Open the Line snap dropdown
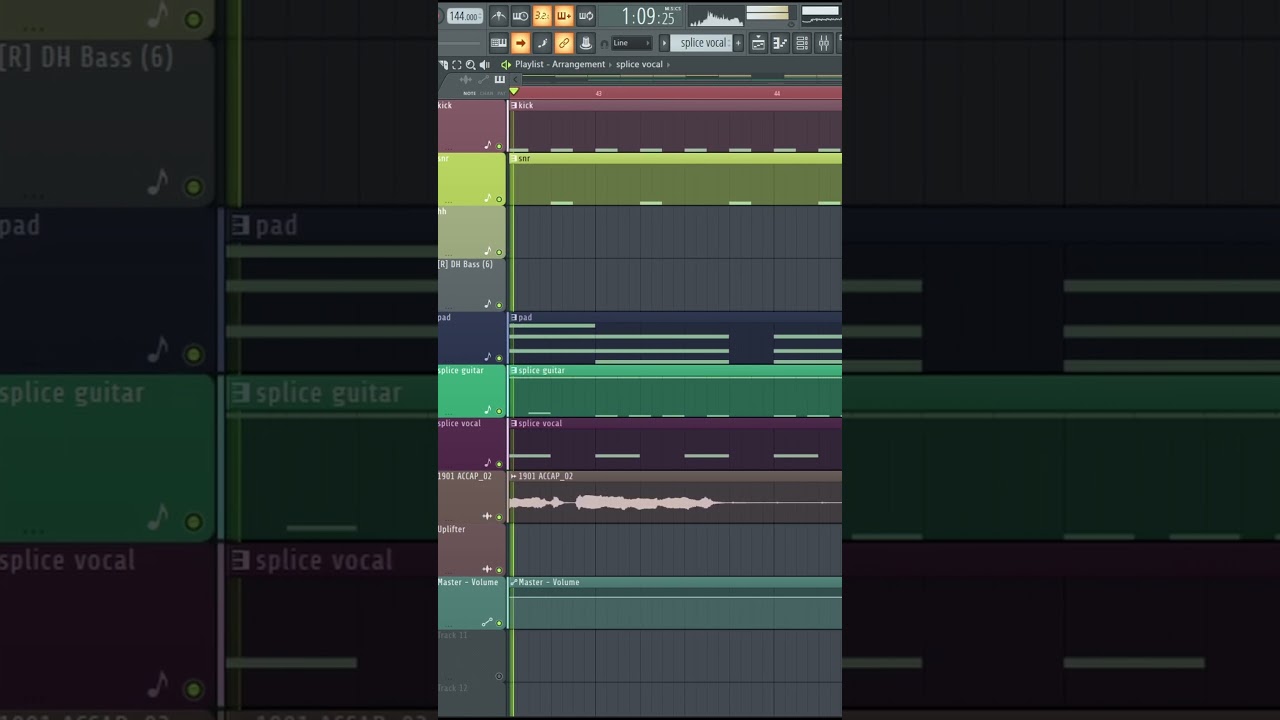The width and height of the screenshot is (1280, 720). tap(632, 43)
